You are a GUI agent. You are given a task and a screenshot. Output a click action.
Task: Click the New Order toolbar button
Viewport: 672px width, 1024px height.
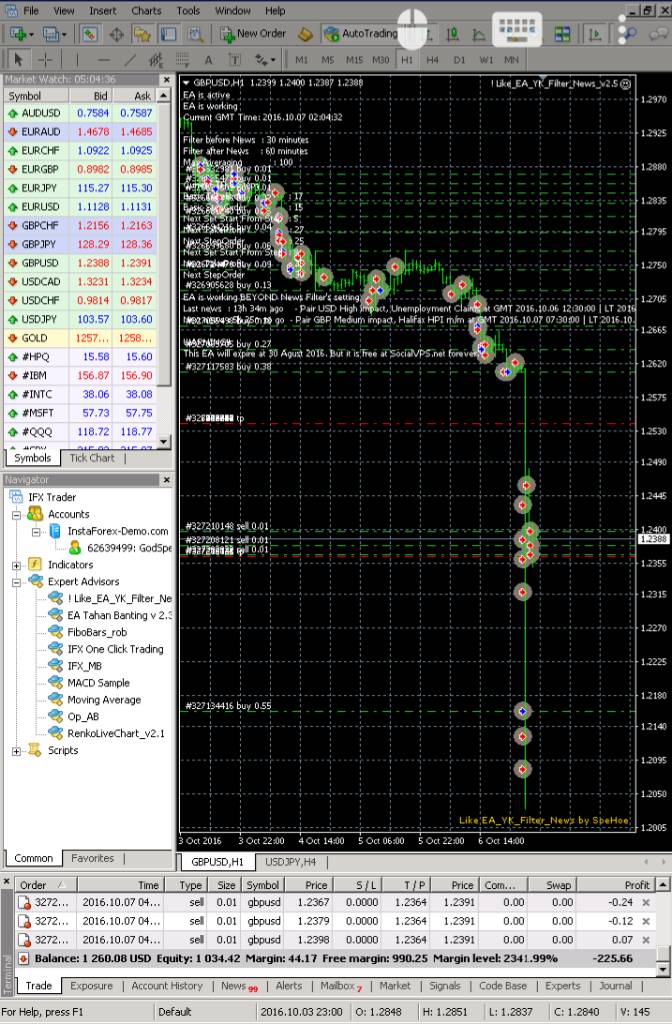coord(253,33)
